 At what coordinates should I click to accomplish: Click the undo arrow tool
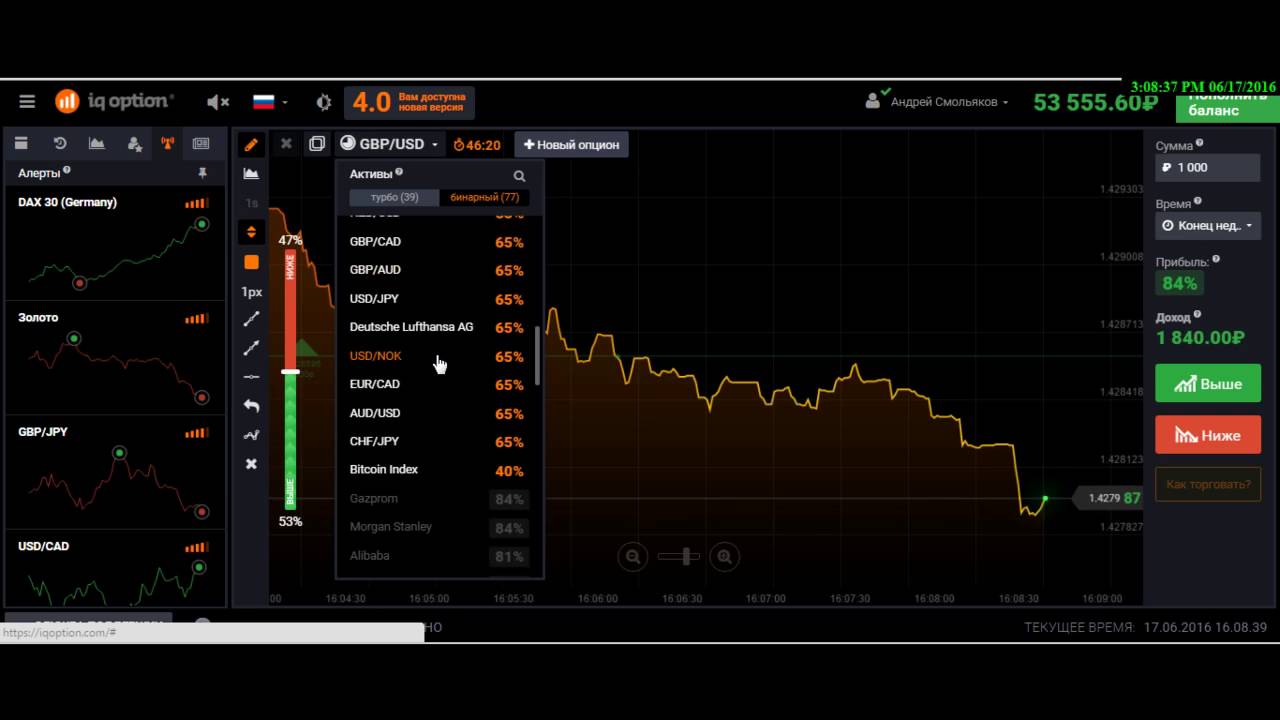pyautogui.click(x=251, y=406)
